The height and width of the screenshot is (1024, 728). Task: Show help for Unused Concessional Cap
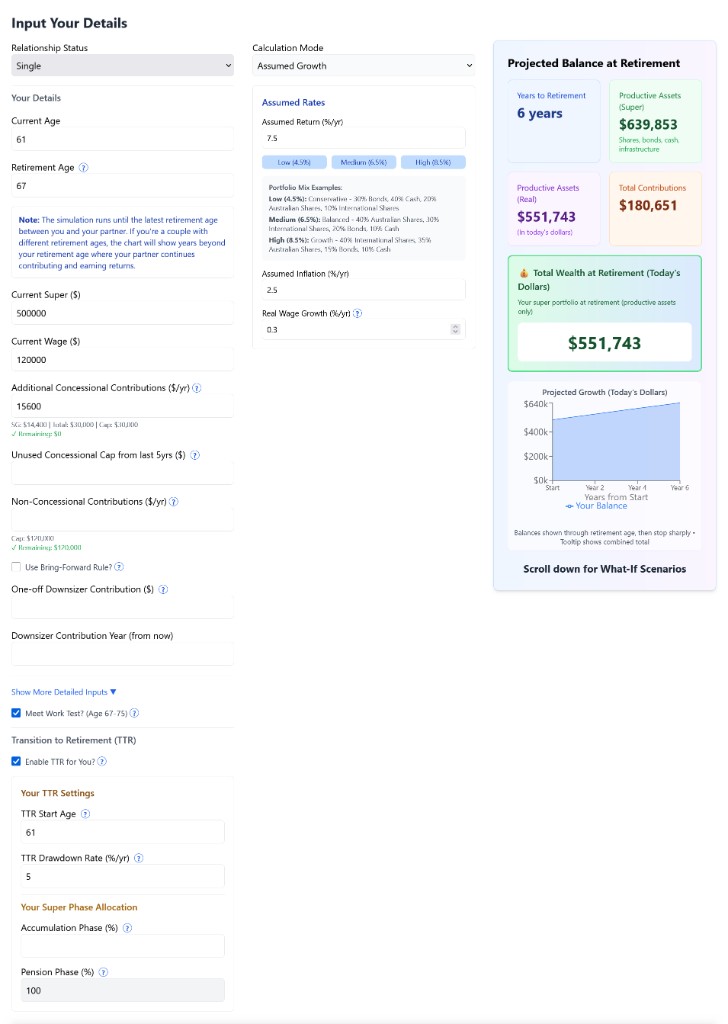[x=195, y=455]
